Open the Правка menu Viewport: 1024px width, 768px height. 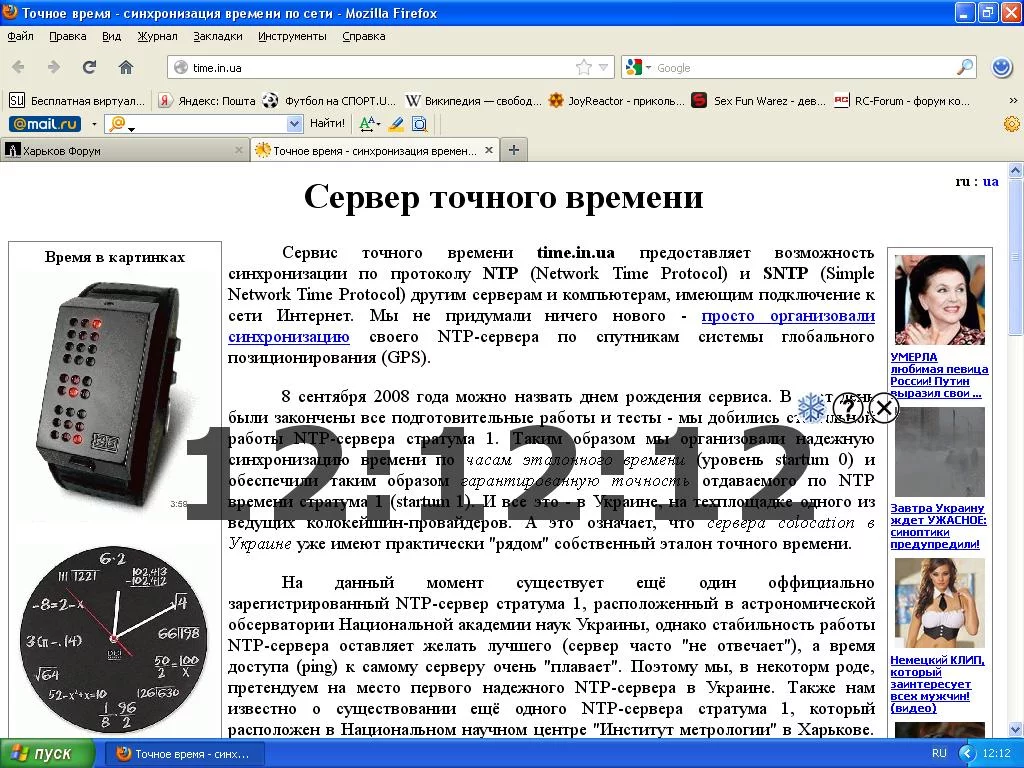coord(68,37)
